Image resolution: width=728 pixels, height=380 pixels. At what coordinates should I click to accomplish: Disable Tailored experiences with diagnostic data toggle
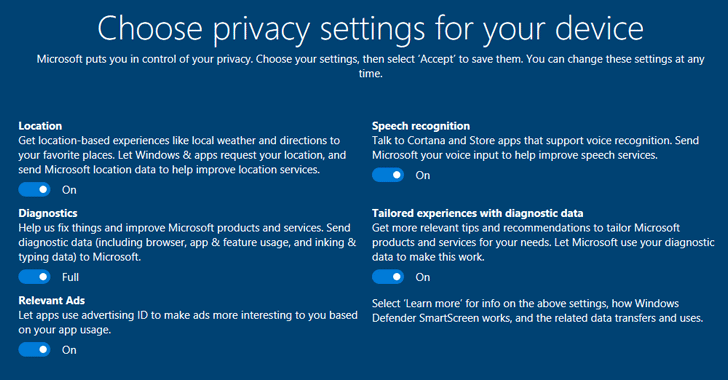[388, 277]
